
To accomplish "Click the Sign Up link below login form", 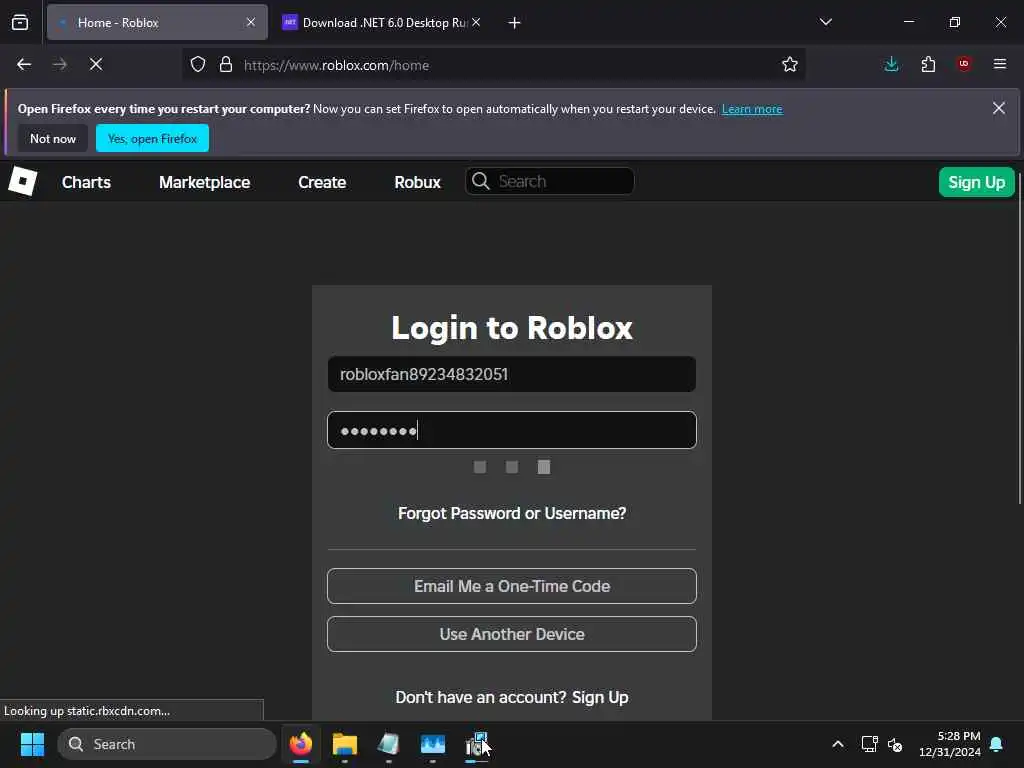I will 600,697.
